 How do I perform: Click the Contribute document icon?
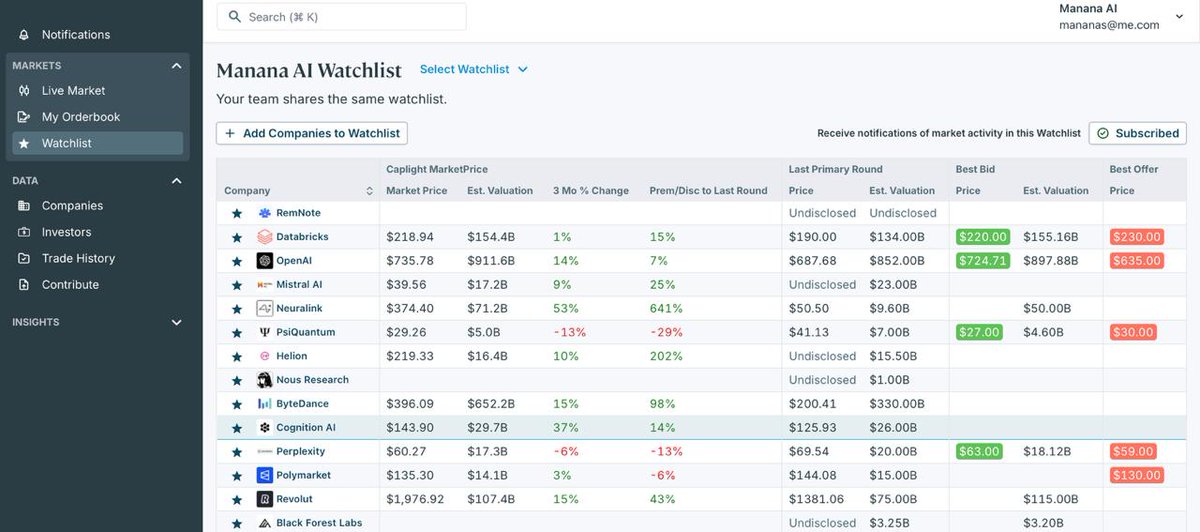click(24, 284)
